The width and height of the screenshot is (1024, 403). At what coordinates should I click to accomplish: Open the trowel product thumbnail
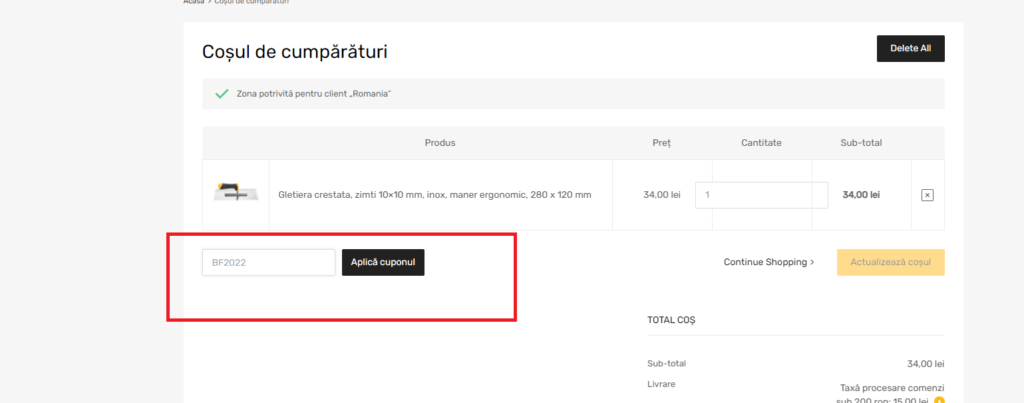click(235, 194)
